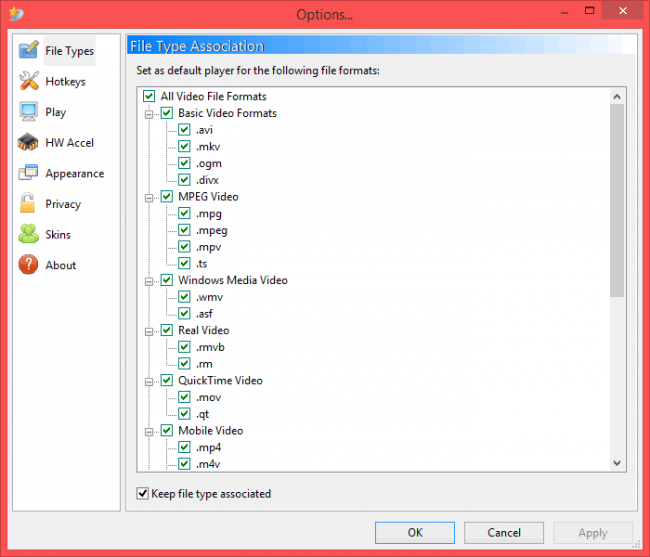The image size is (650, 557).
Task: Toggle the .rm checkbox
Action: 184,363
